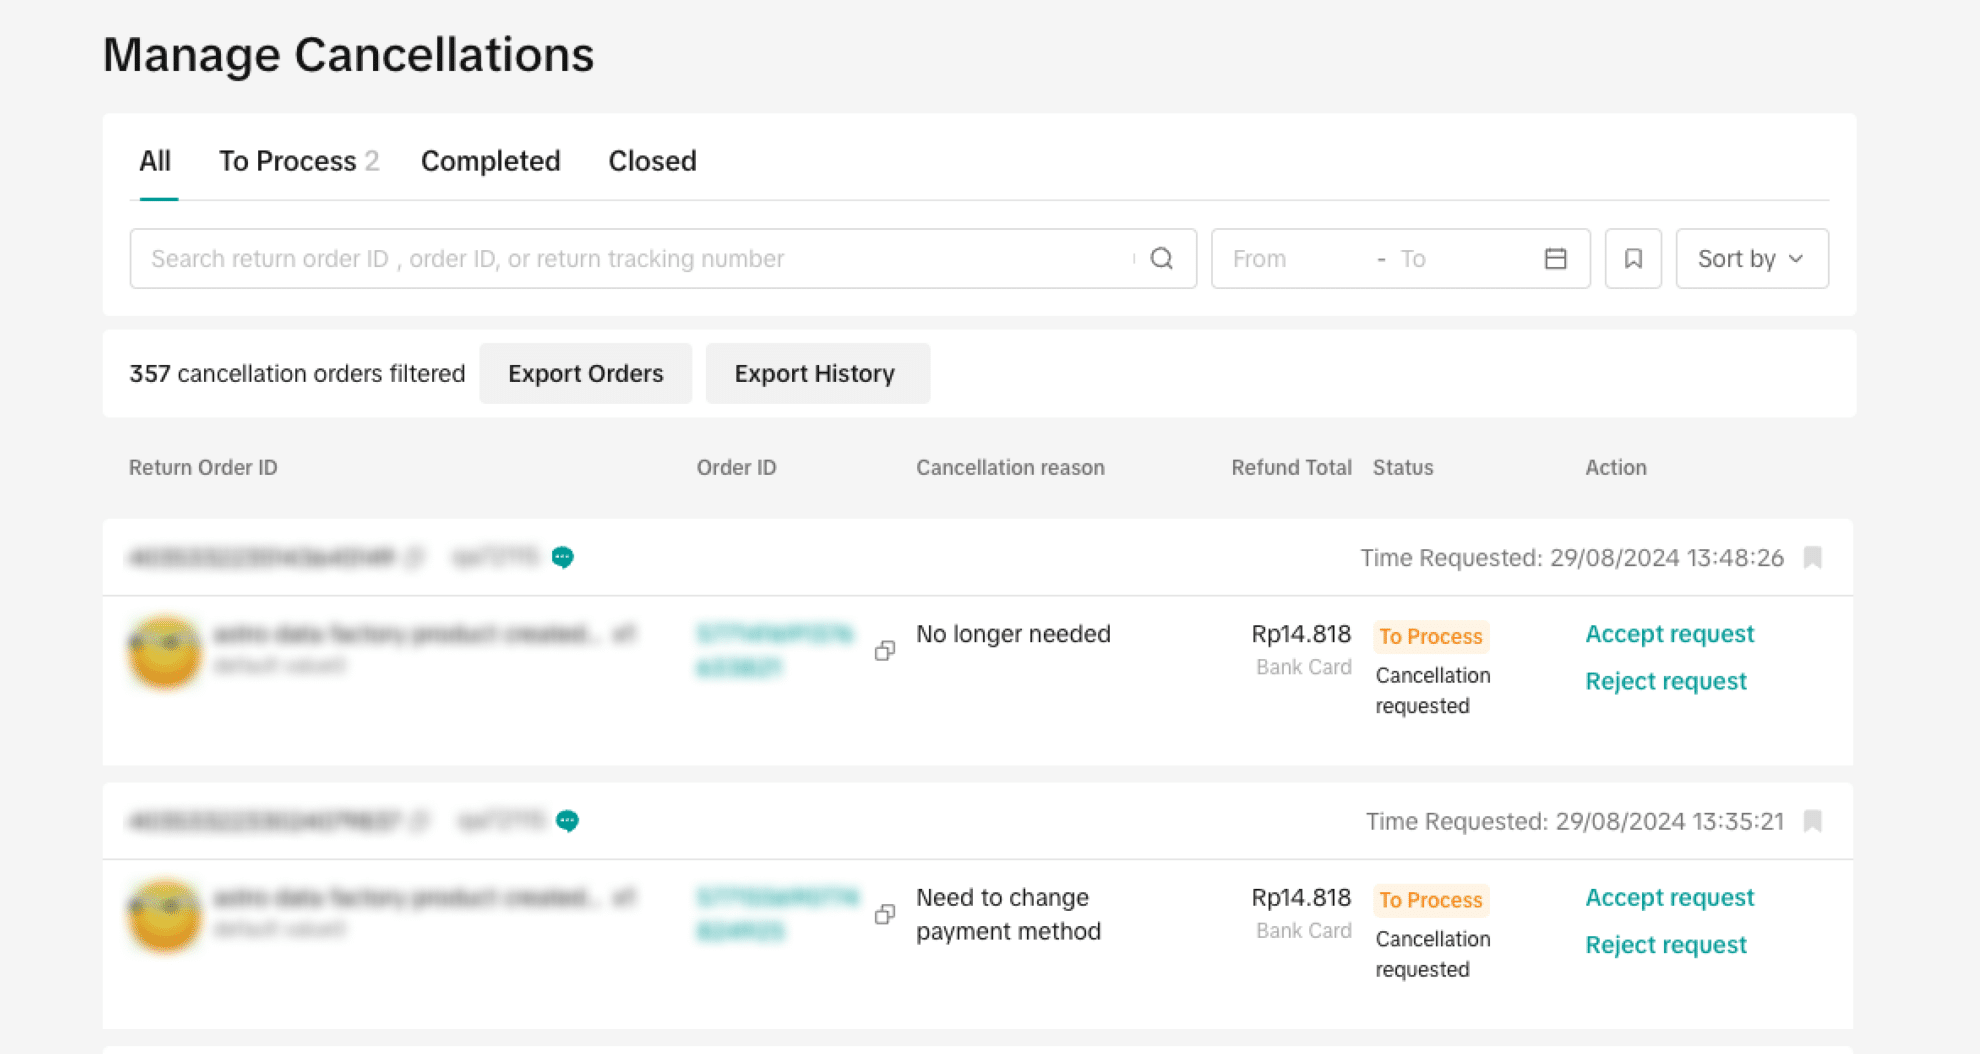The height and width of the screenshot is (1054, 1980).
Task: Accept the 'No longer needed' cancellation request
Action: pyautogui.click(x=1669, y=634)
